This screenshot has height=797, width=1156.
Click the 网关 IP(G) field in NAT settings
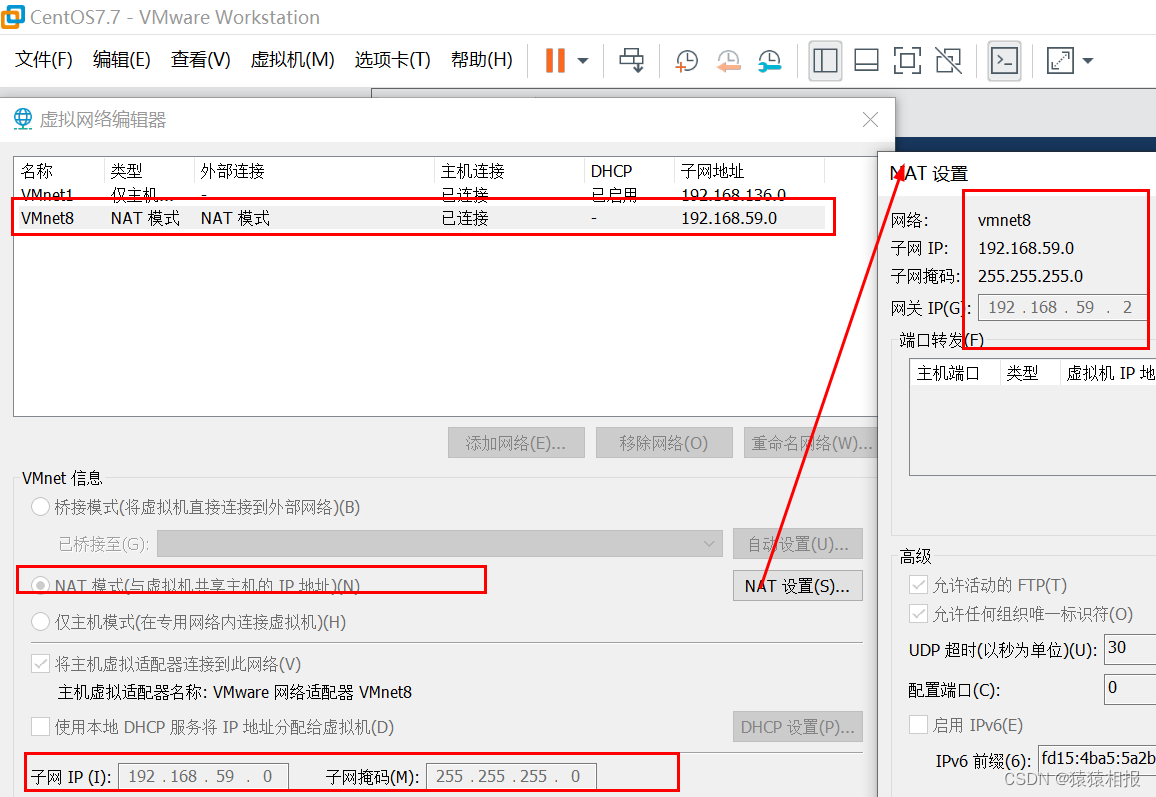1062,307
